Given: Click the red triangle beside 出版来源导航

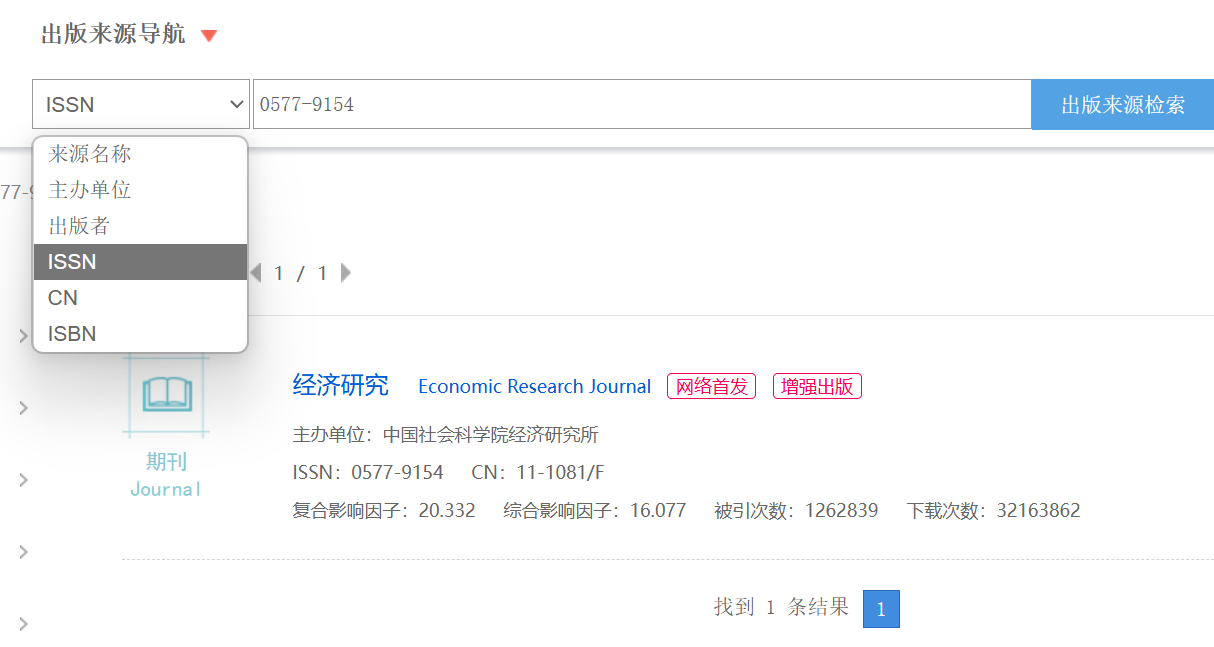Looking at the screenshot, I should click(209, 36).
